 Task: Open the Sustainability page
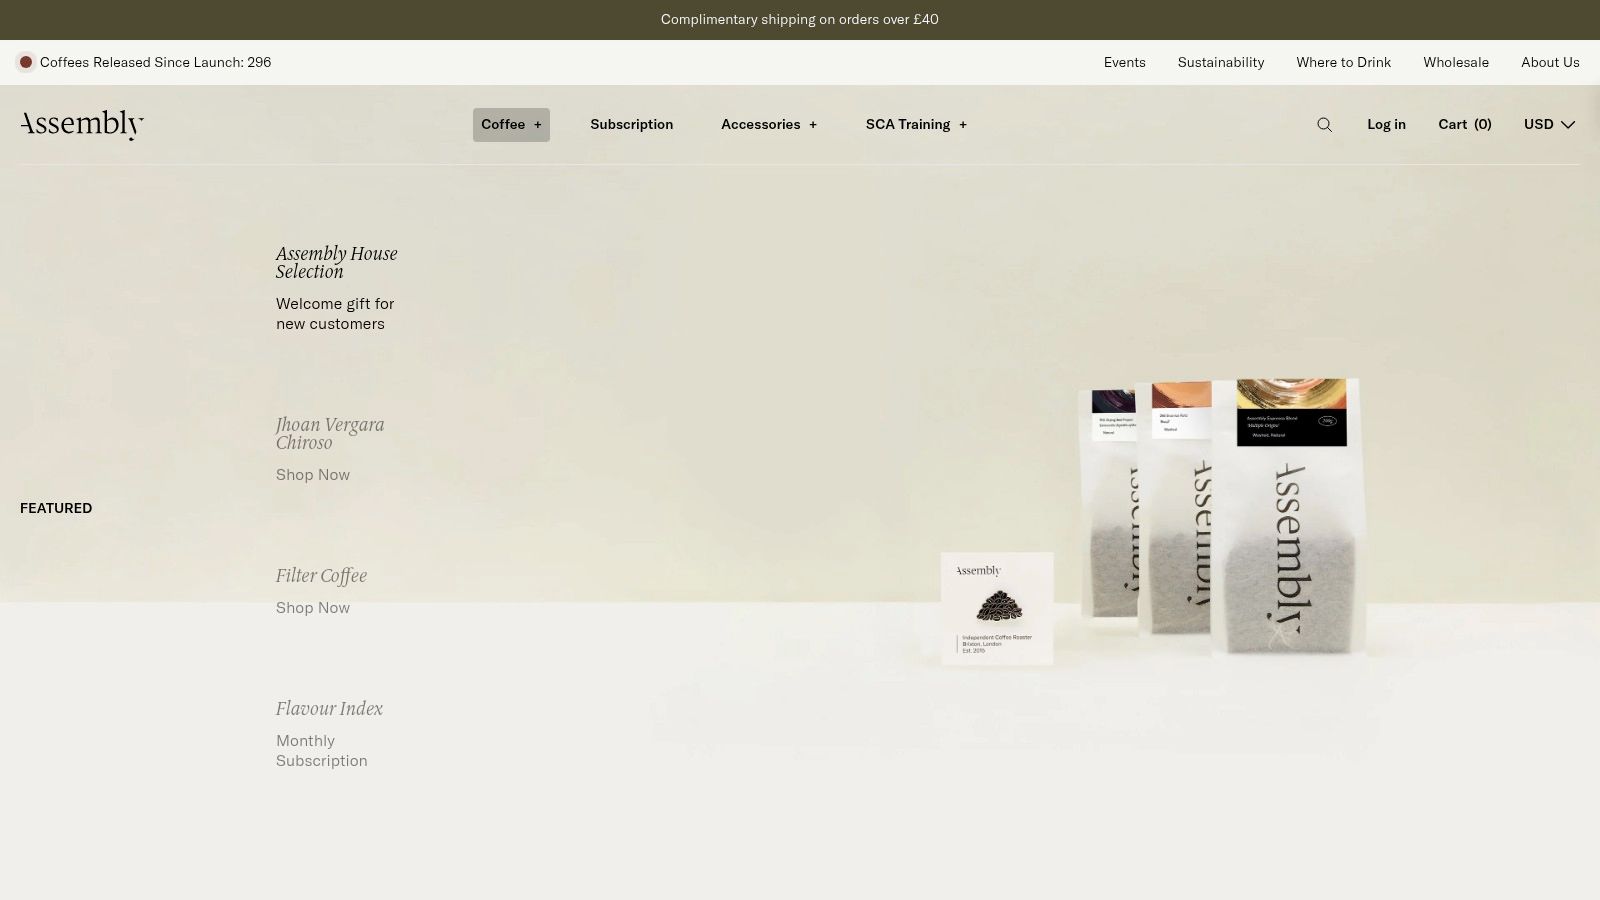click(x=1220, y=62)
